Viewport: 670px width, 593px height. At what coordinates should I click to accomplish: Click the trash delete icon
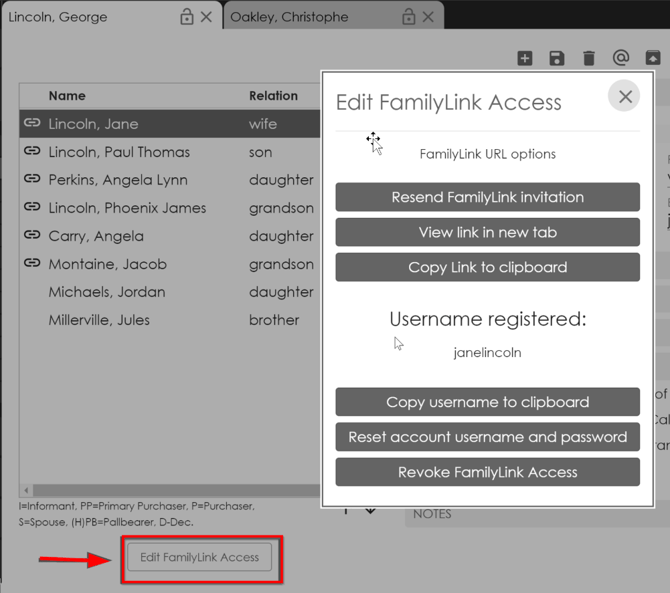click(589, 59)
